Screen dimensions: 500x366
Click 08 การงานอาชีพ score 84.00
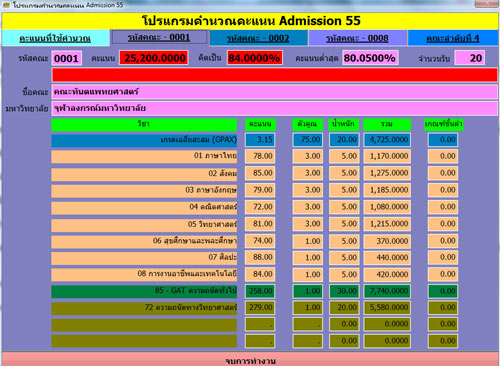260,274
